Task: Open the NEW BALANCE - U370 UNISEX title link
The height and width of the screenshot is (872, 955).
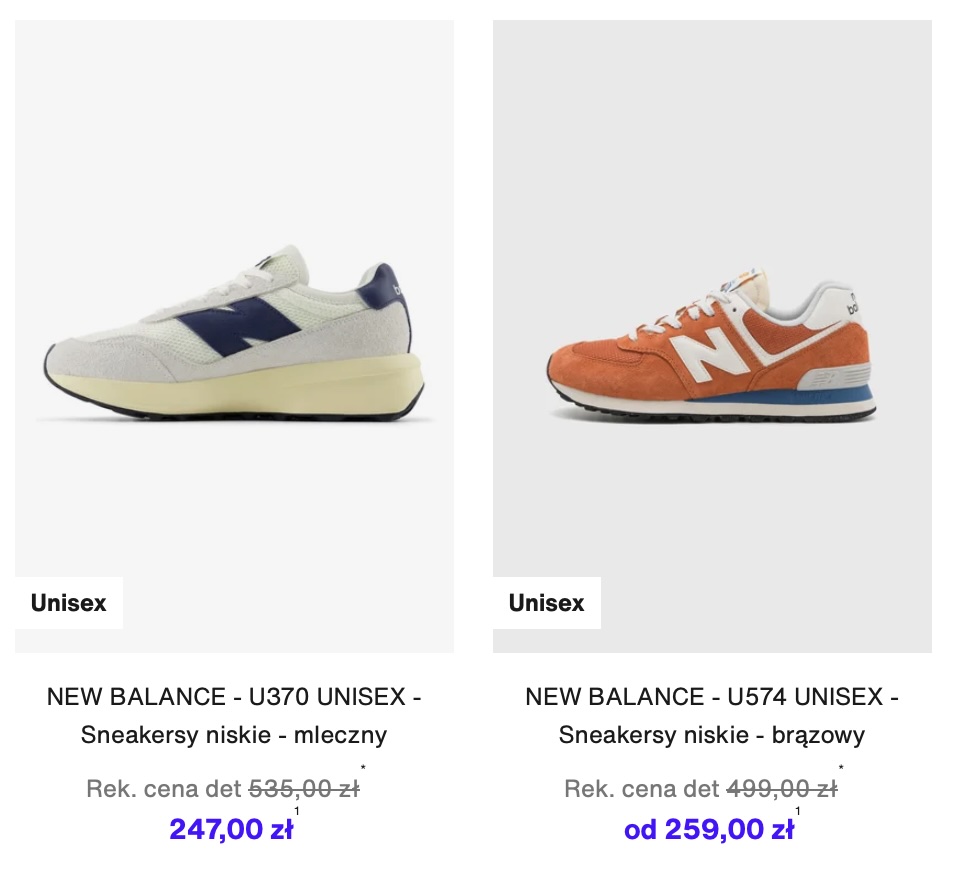Action: tap(234, 697)
